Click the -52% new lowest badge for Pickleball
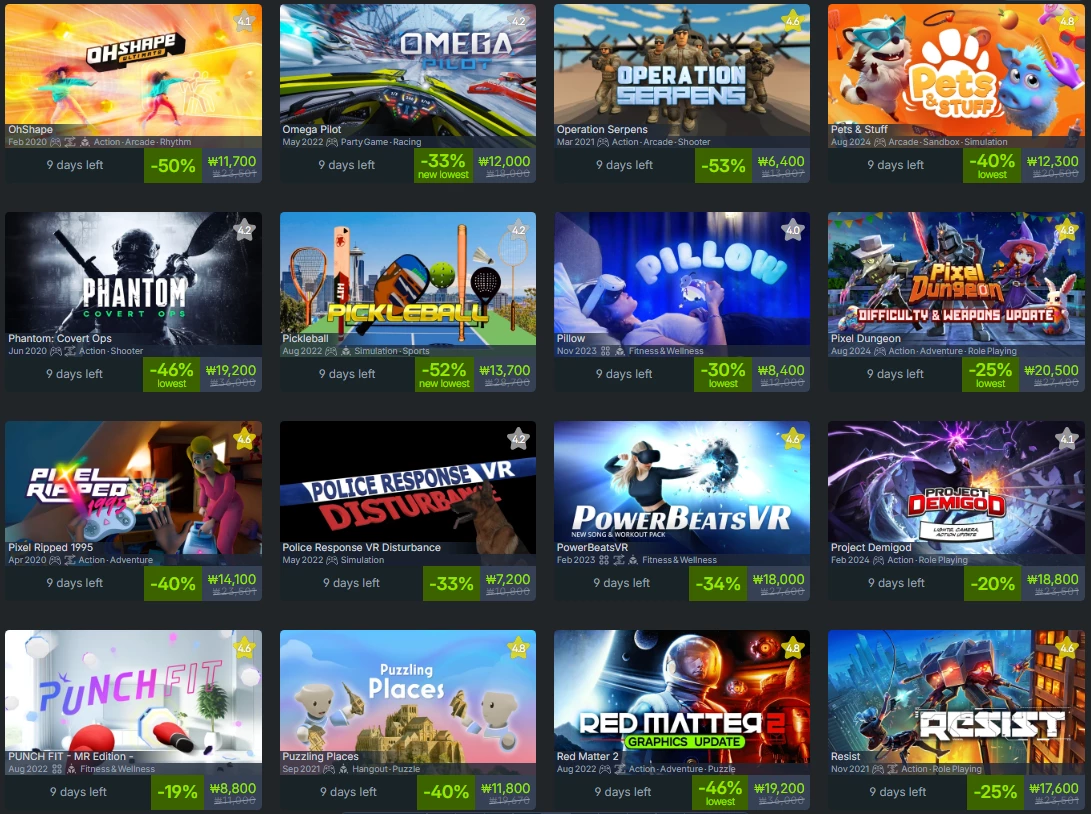The height and width of the screenshot is (814, 1091). pos(444,374)
